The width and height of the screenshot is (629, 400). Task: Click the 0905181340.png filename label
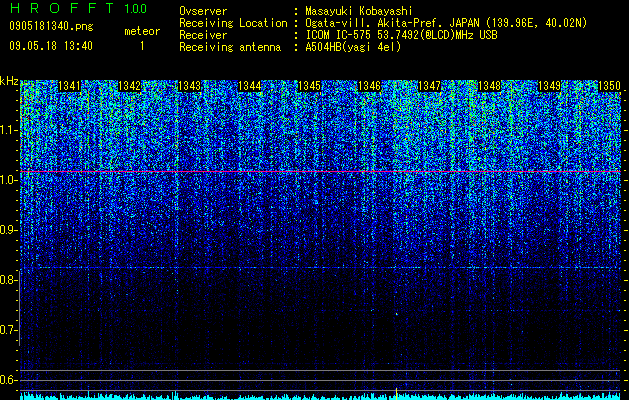tap(51, 27)
